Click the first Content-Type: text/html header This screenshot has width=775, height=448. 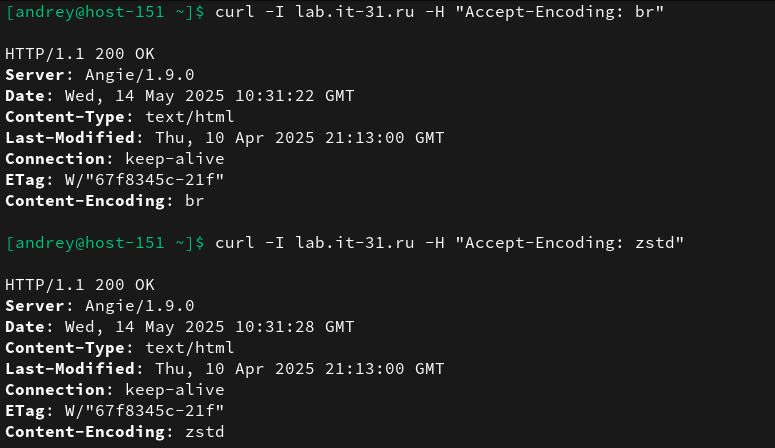tap(120, 117)
